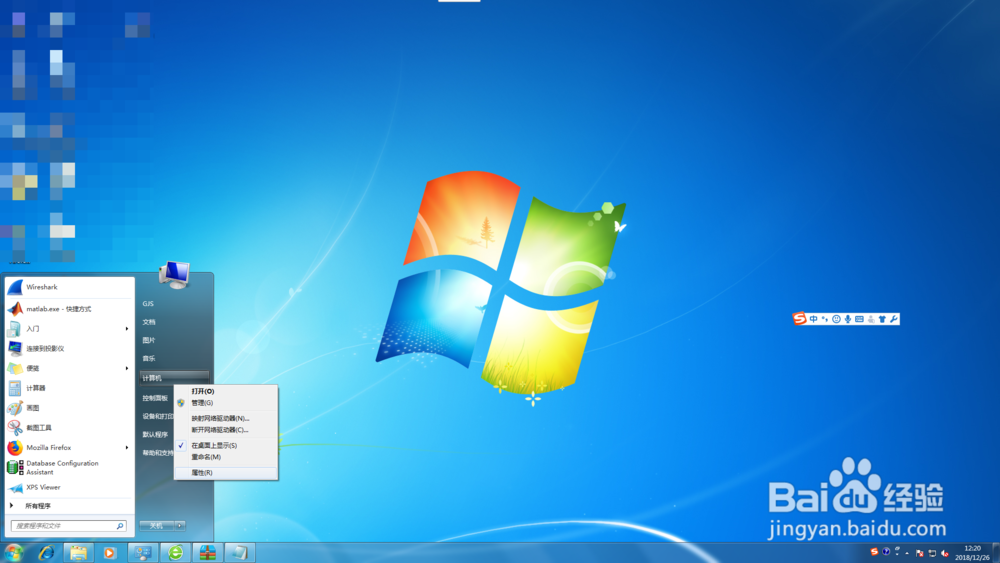
Task: Expand 所有程序 all programs list
Action: [x=69, y=506]
